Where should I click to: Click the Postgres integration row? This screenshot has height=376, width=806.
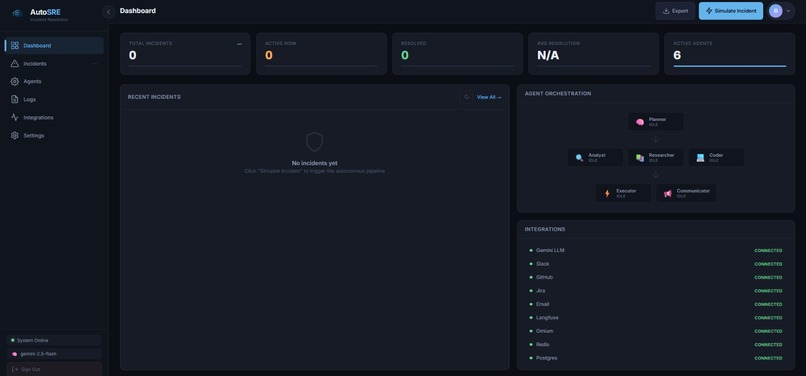655,358
